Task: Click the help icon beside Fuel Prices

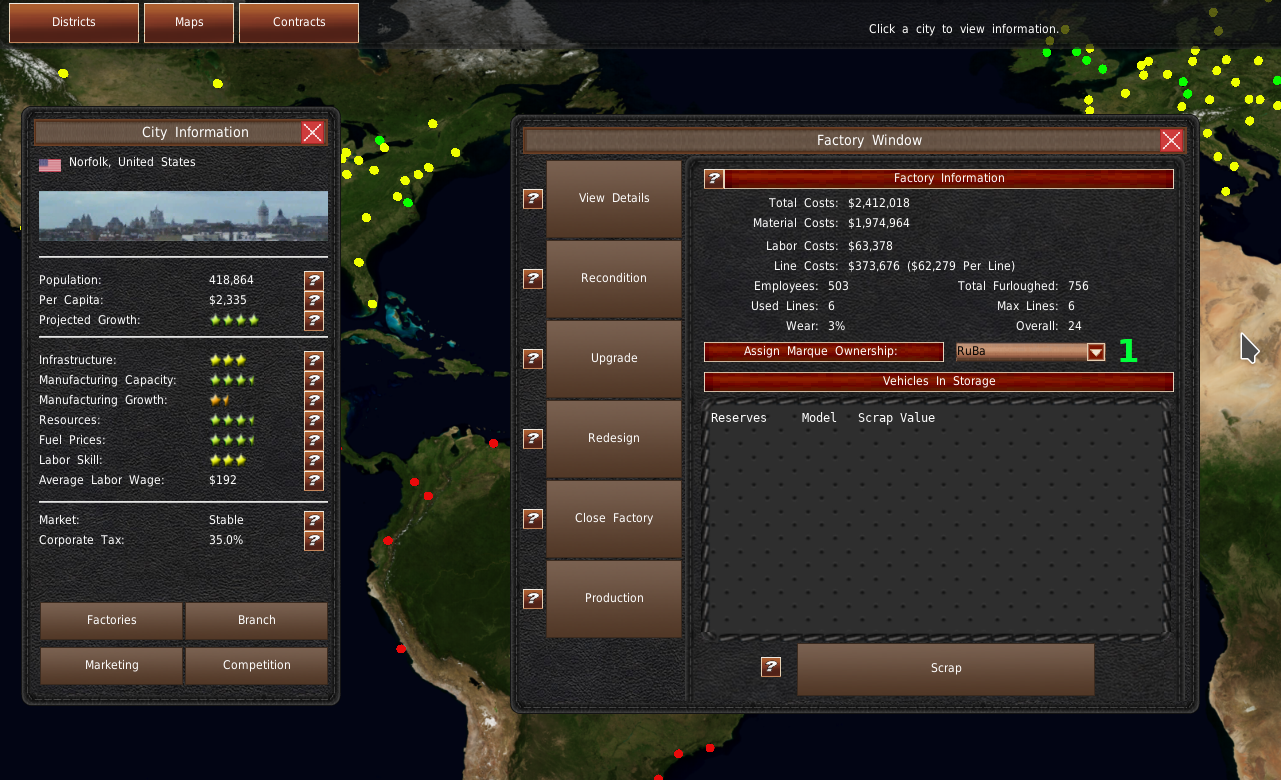Action: point(314,441)
